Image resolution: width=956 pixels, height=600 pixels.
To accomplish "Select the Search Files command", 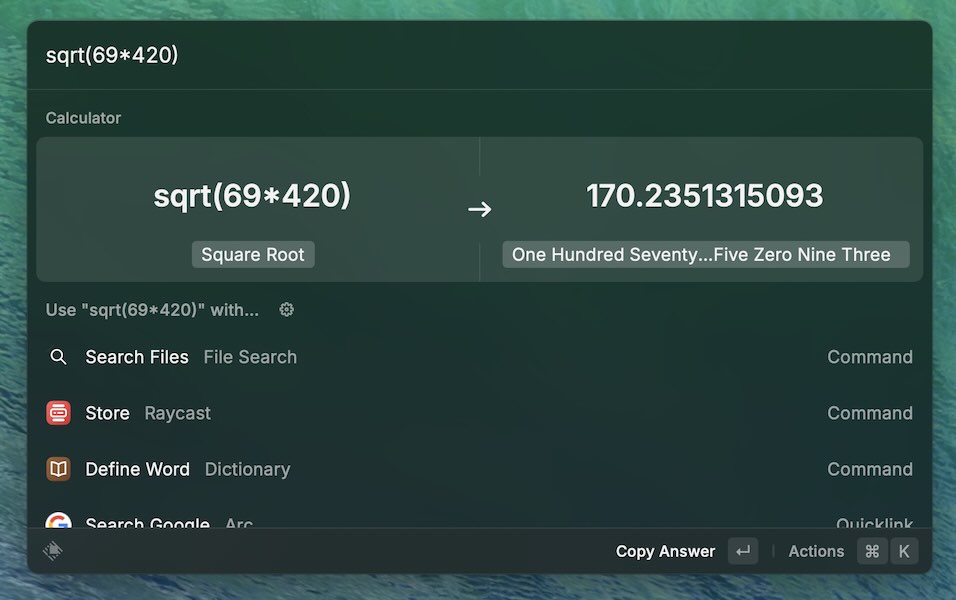I will [138, 357].
